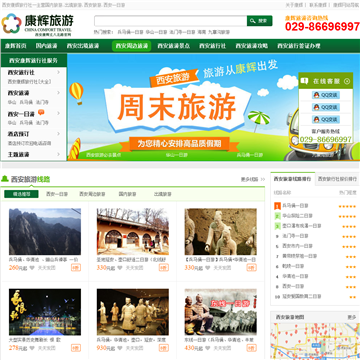Image resolution: width=360 pixels, height=360 pixels.
Task: Expand the 酒店预订 sidebar chevron
Action: (x=58, y=134)
